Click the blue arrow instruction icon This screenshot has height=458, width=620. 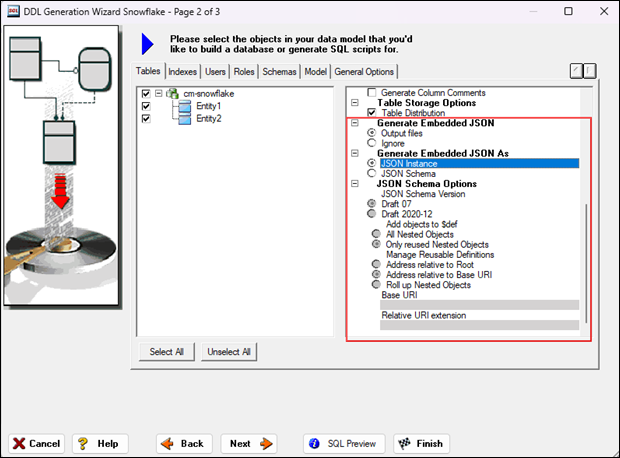coord(147,44)
